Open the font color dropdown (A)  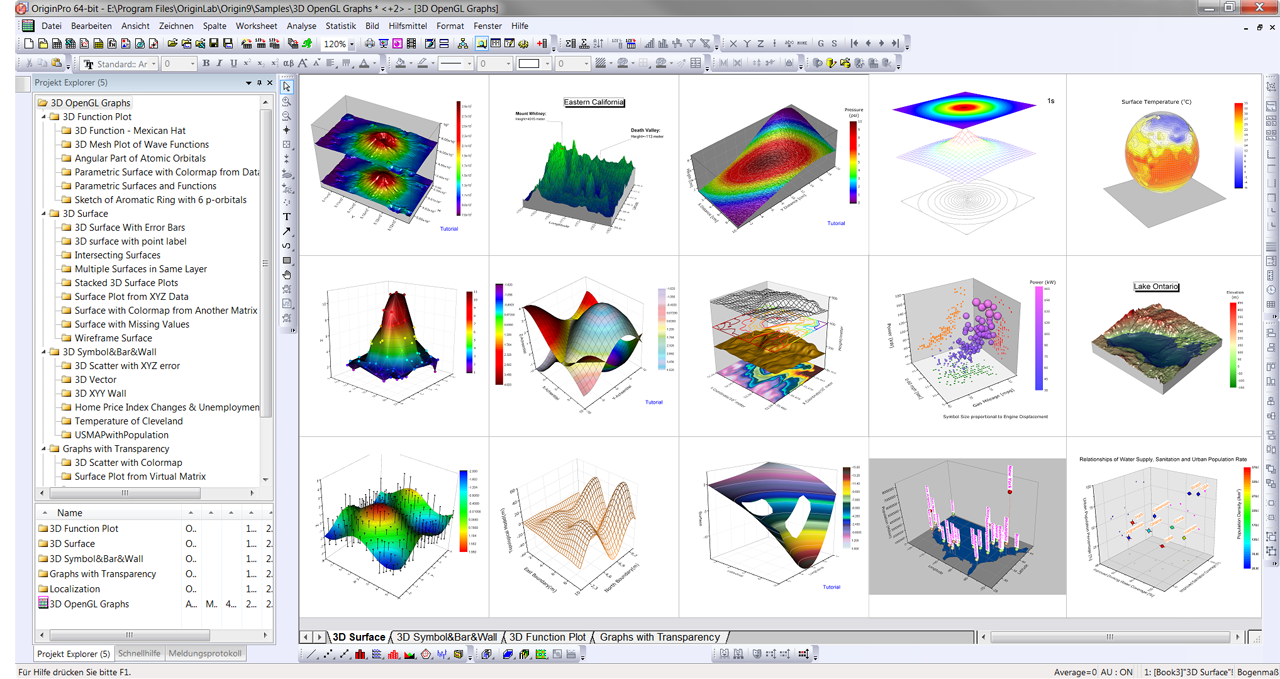[374, 63]
